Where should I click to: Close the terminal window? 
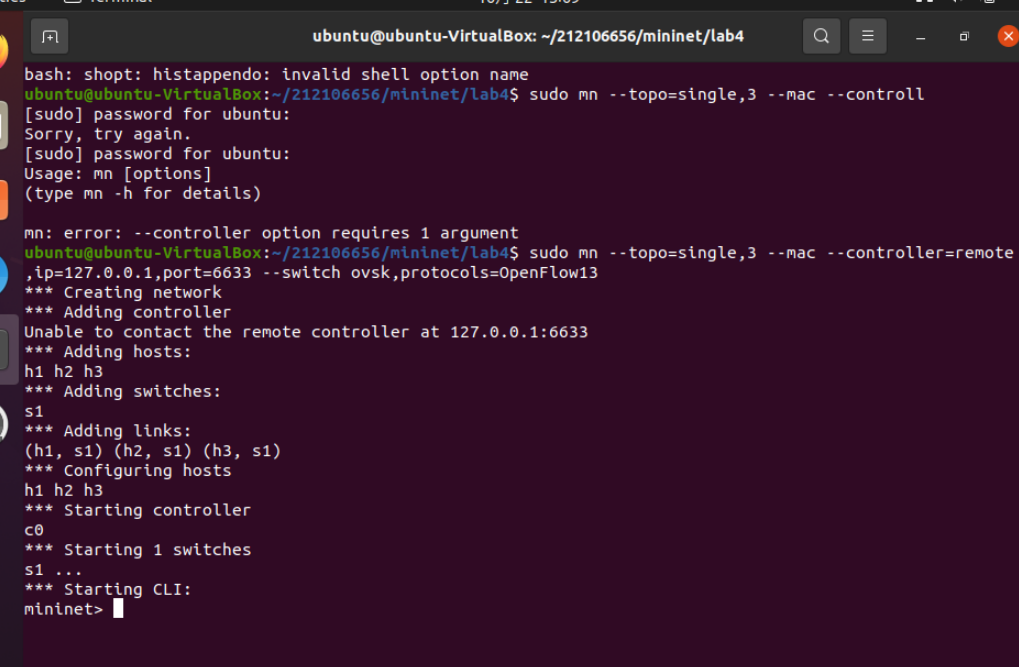[x=1008, y=36]
